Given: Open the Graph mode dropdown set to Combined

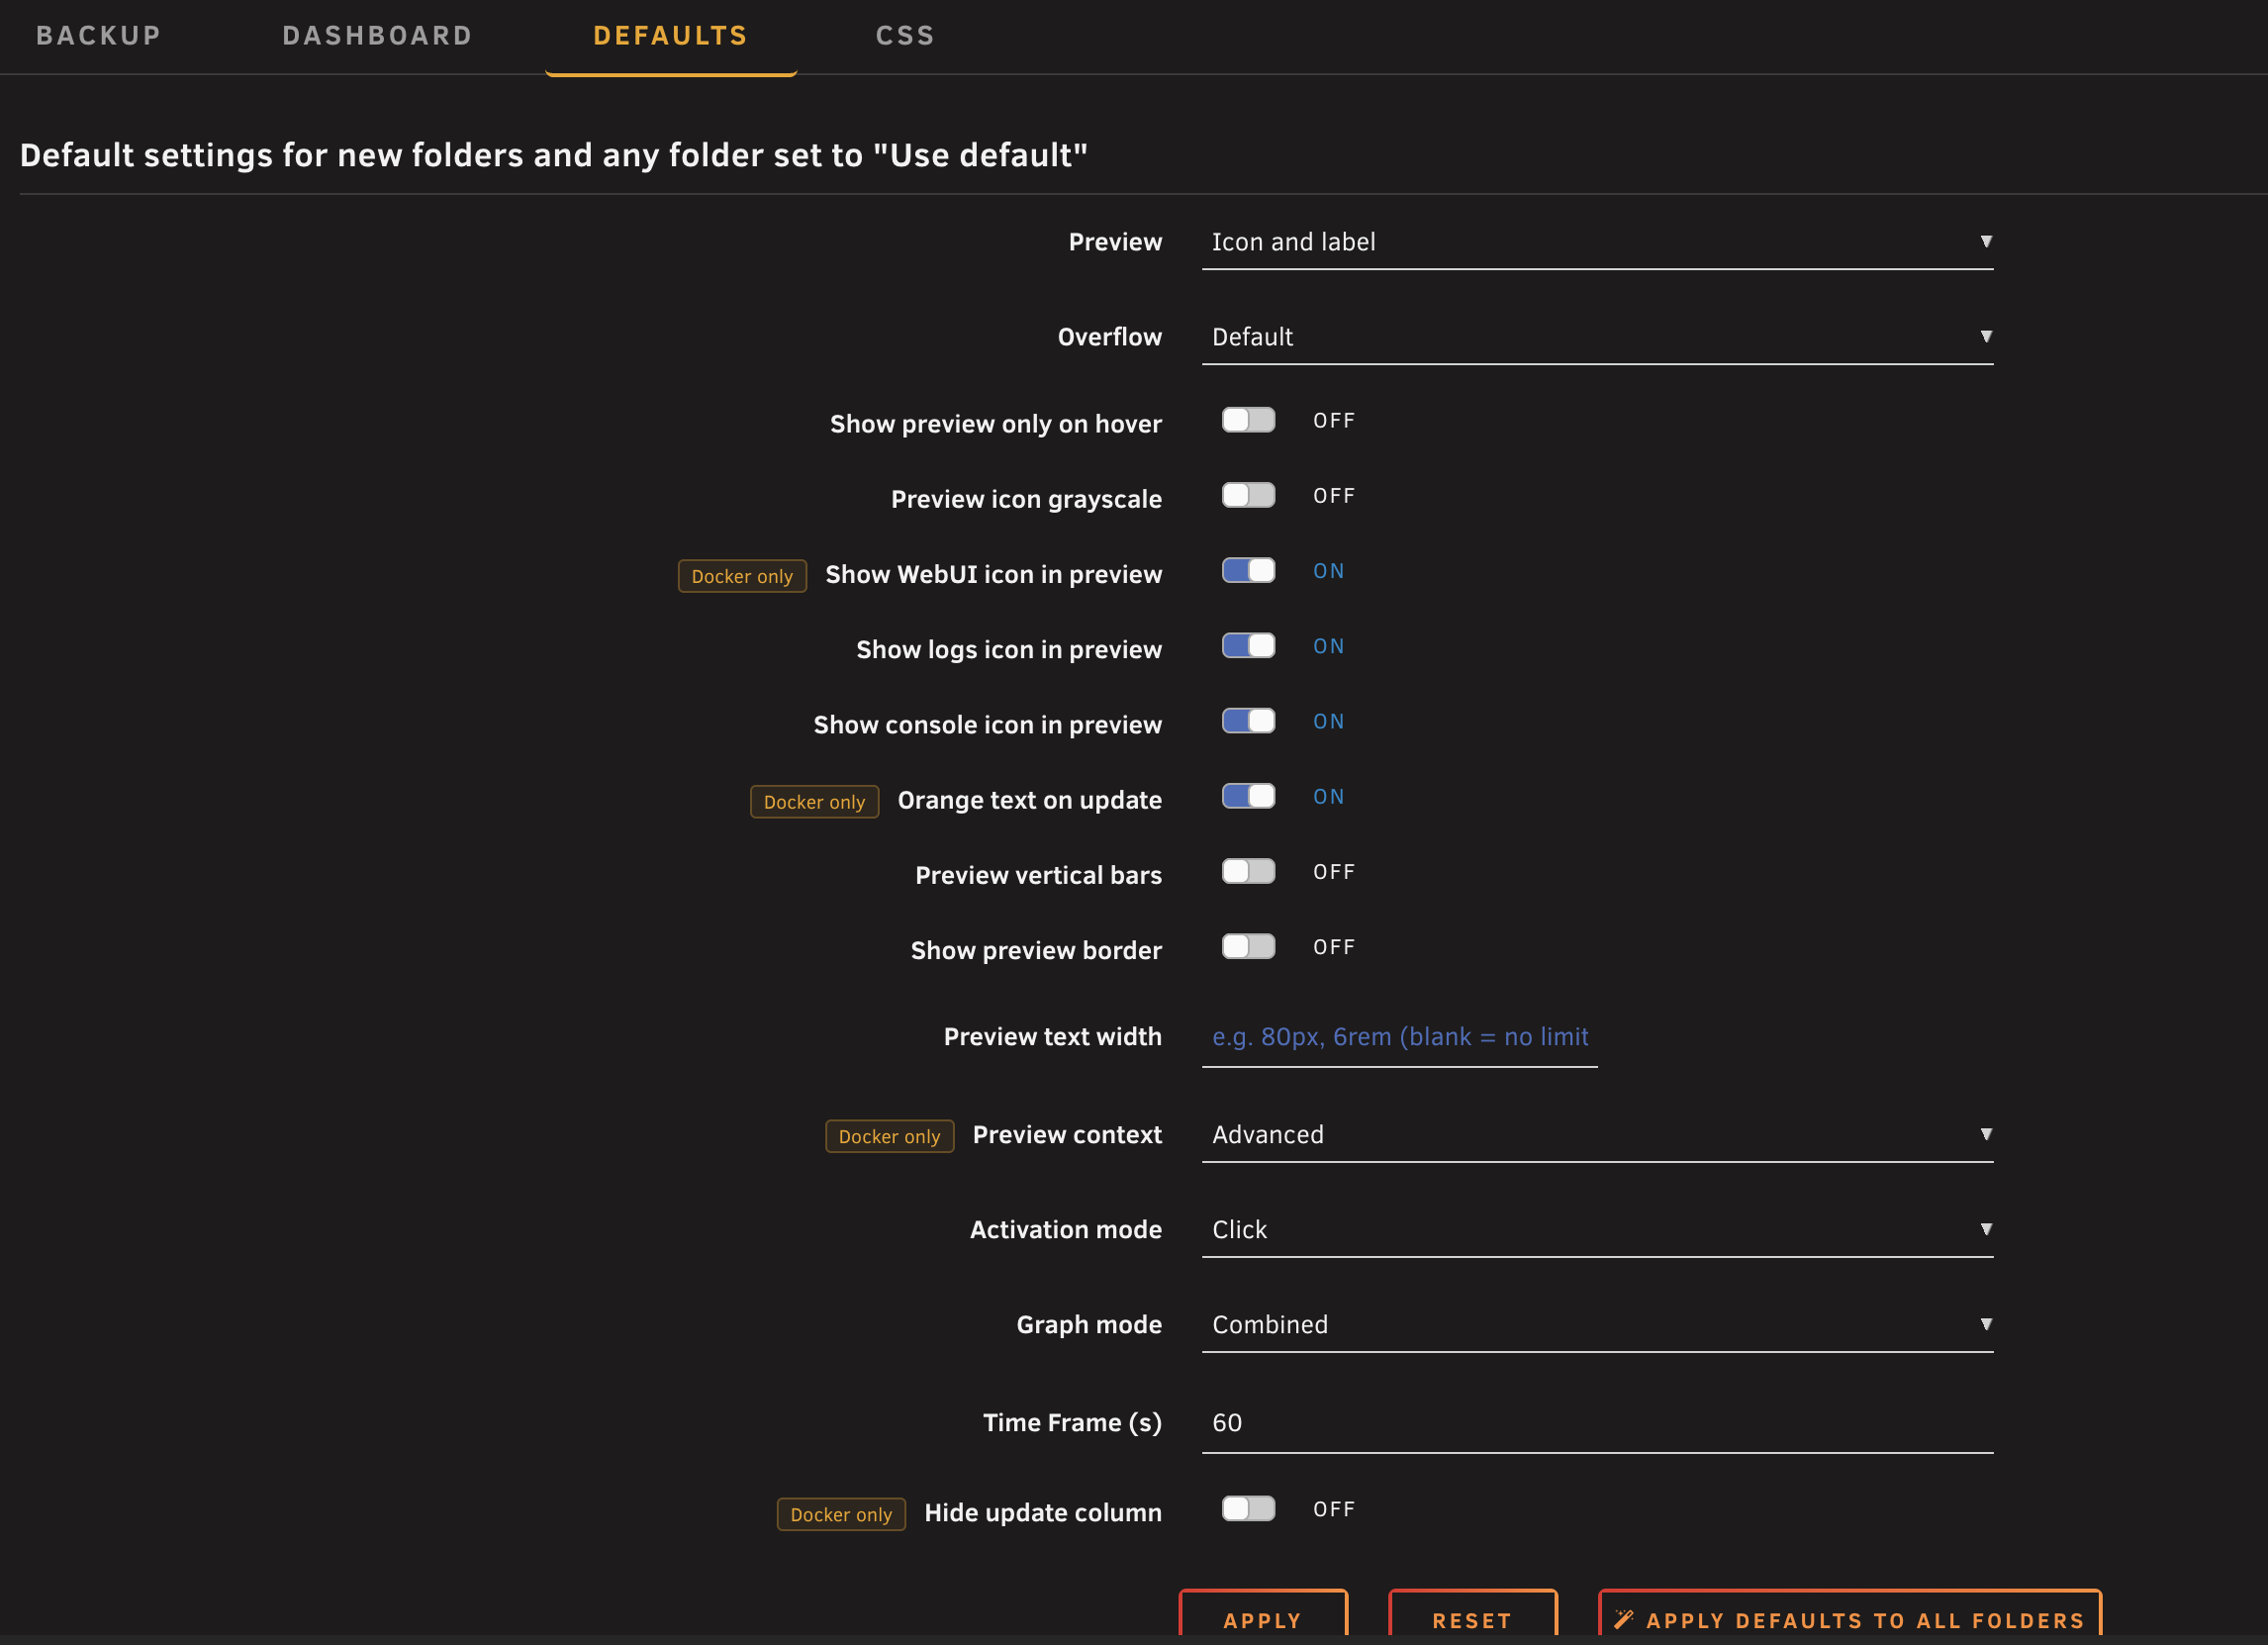Looking at the screenshot, I should [x=1597, y=1324].
